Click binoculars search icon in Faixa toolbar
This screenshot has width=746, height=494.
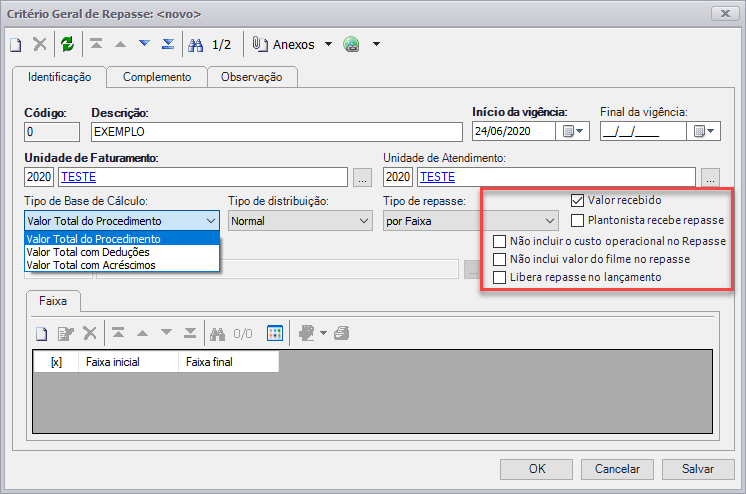point(217,334)
